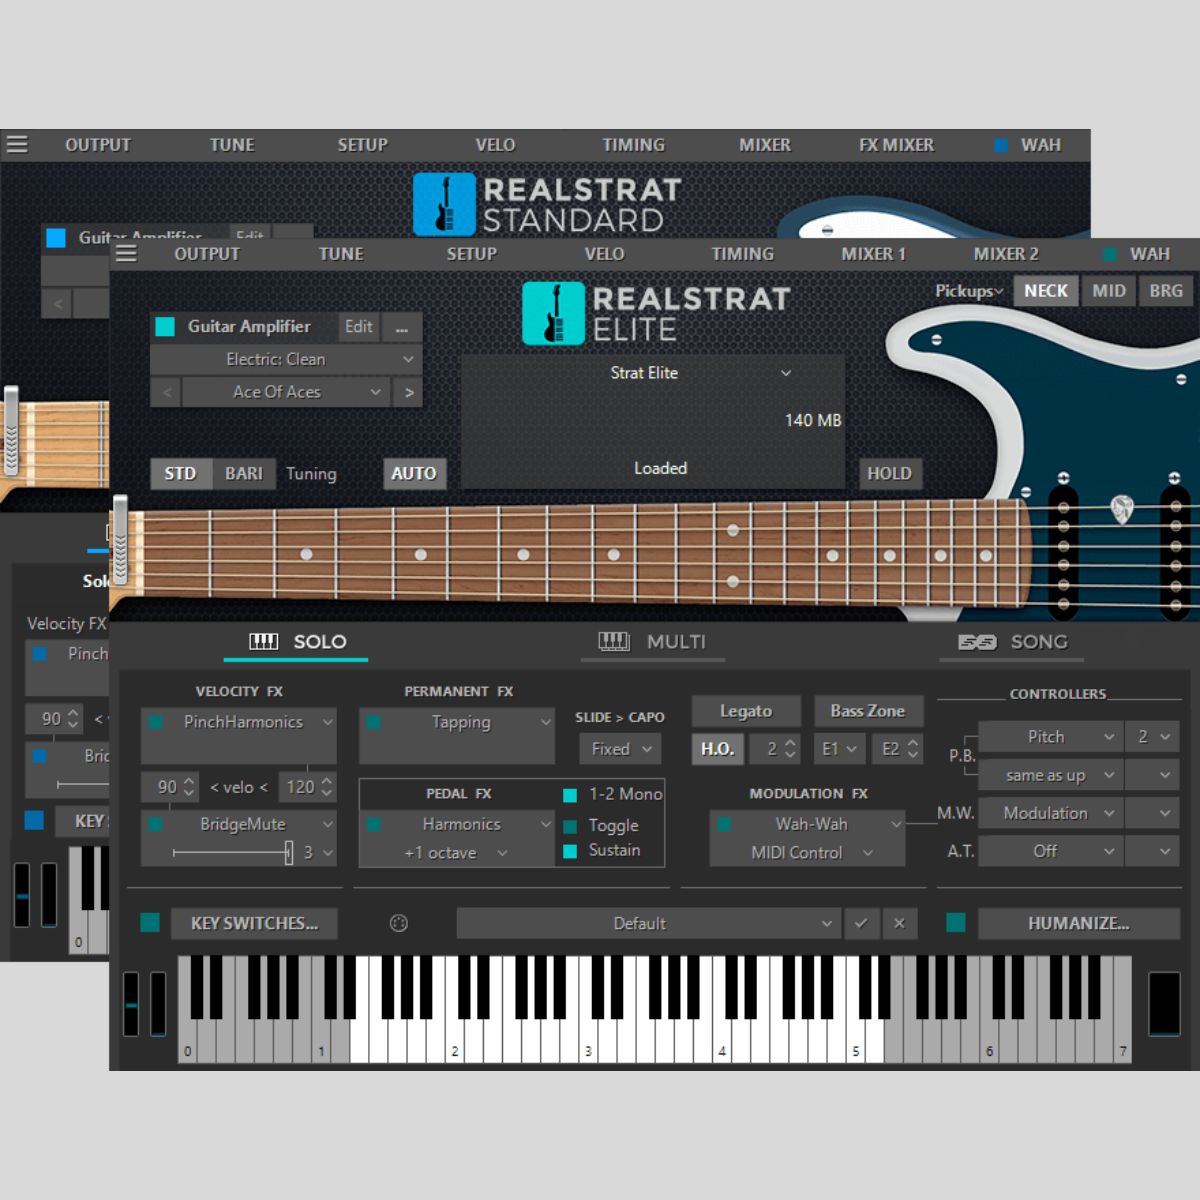1200x1200 pixels.
Task: Open the OUTPUT menu in Elite
Action: (207, 254)
